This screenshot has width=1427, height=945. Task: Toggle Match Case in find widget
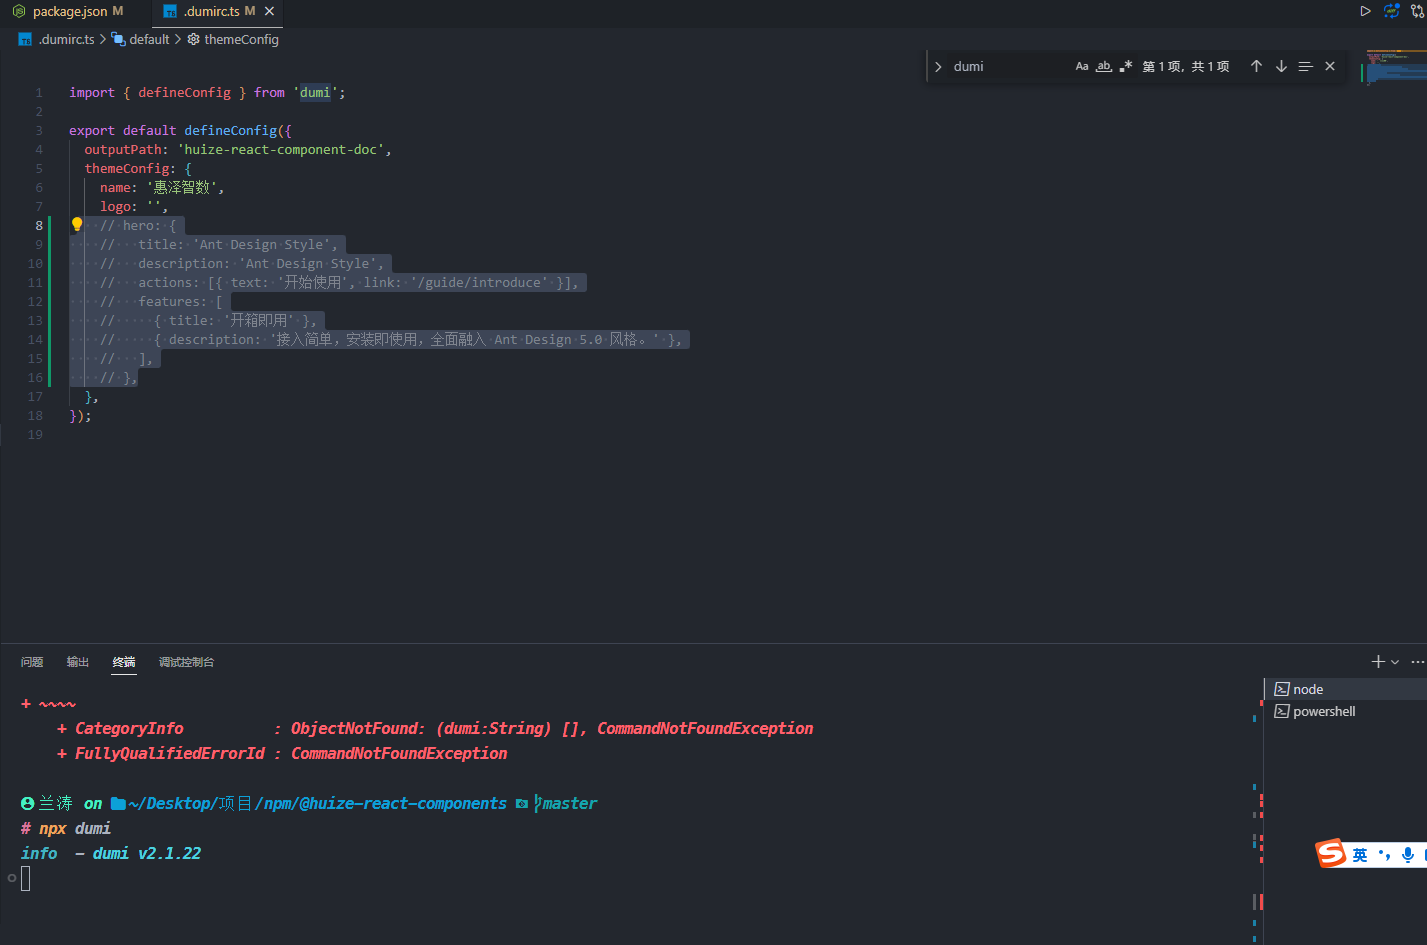[x=1082, y=66]
